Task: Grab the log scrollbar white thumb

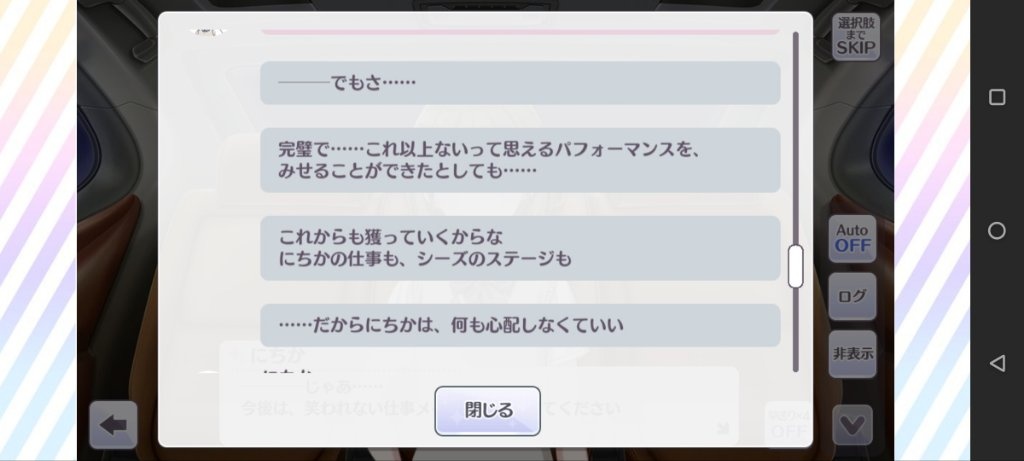Action: point(795,266)
